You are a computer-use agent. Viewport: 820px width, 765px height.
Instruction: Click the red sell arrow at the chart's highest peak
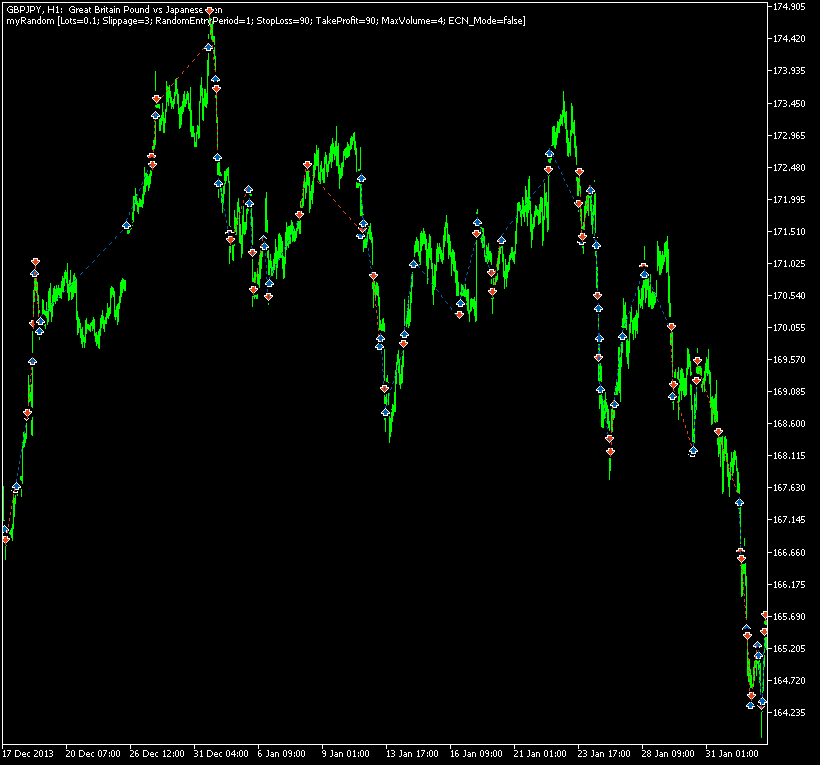point(209,10)
